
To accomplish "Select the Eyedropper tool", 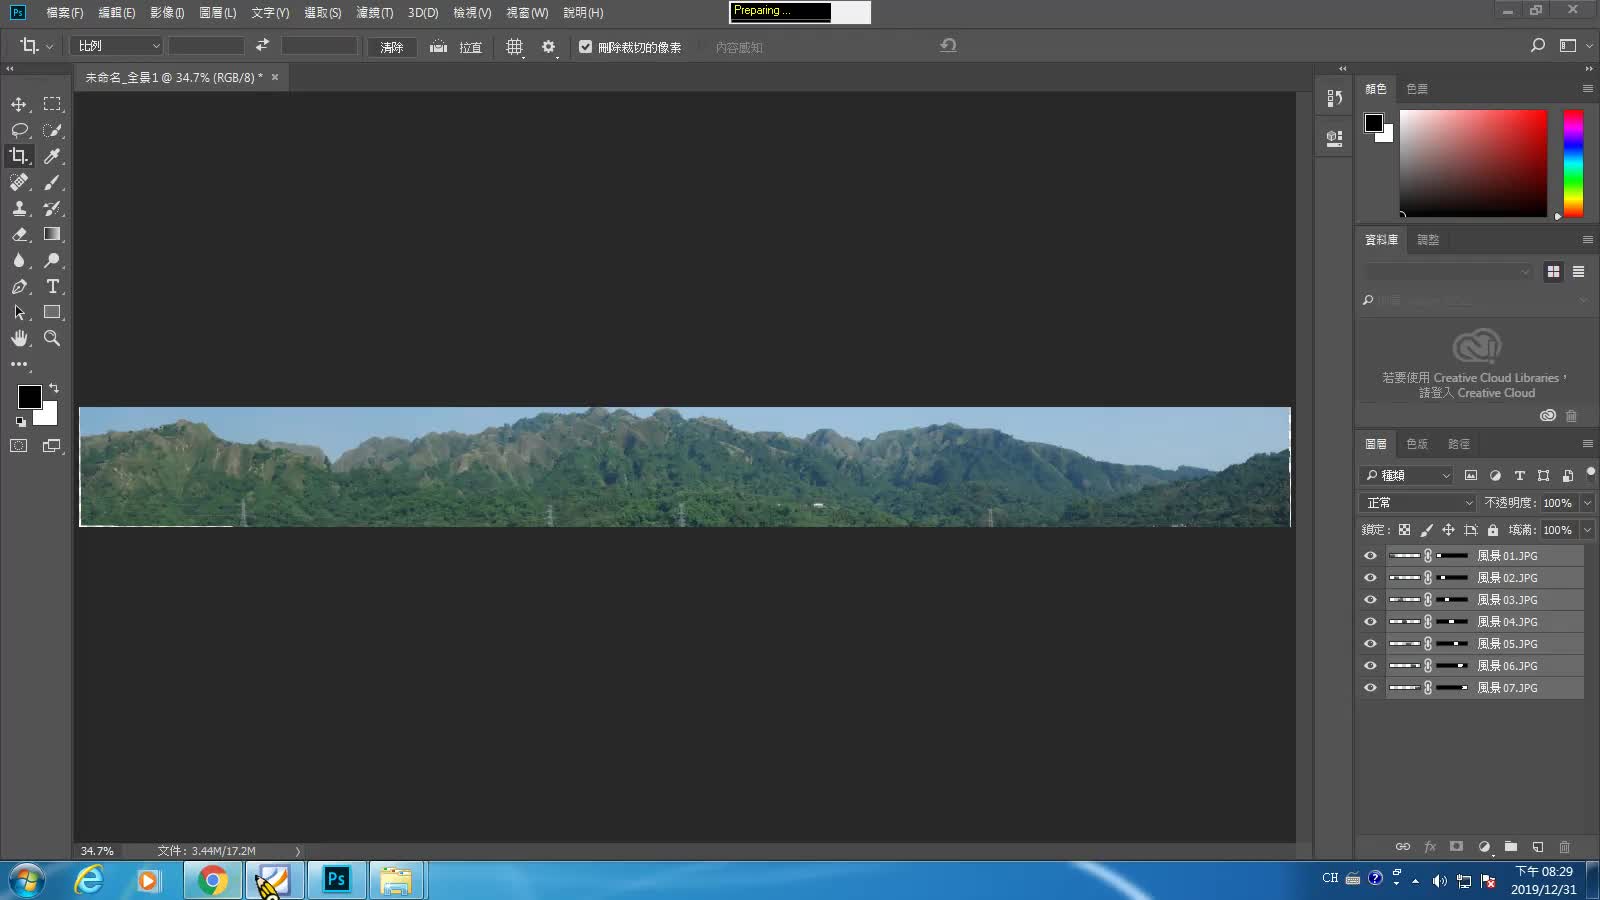I will (x=52, y=156).
